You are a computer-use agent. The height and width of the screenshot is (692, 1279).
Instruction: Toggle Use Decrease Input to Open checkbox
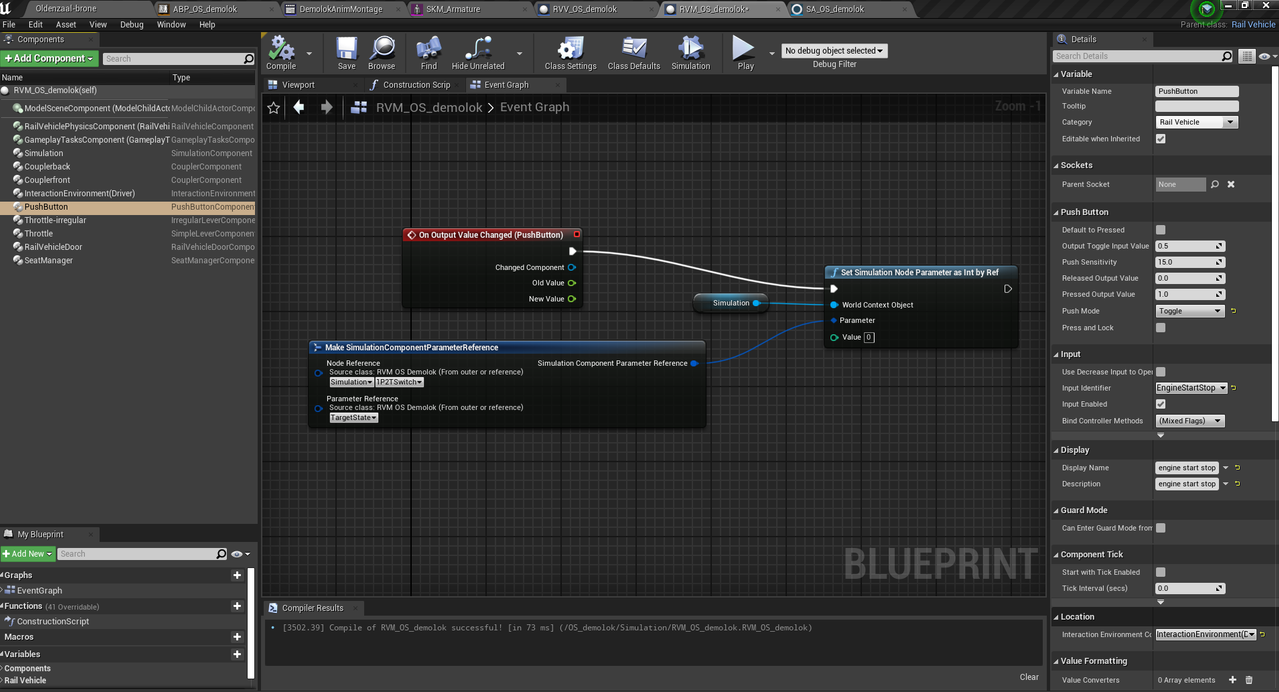(x=1160, y=372)
